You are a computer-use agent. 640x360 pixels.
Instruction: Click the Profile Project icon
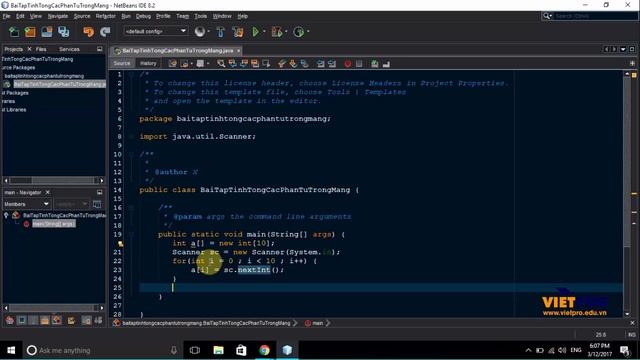coord(299,32)
